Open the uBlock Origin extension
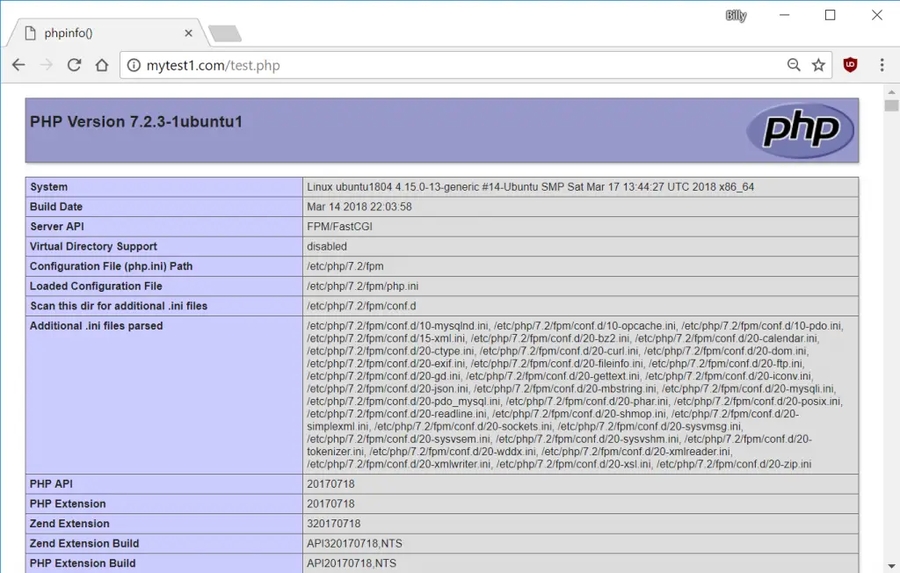The height and width of the screenshot is (573, 900). (x=850, y=65)
